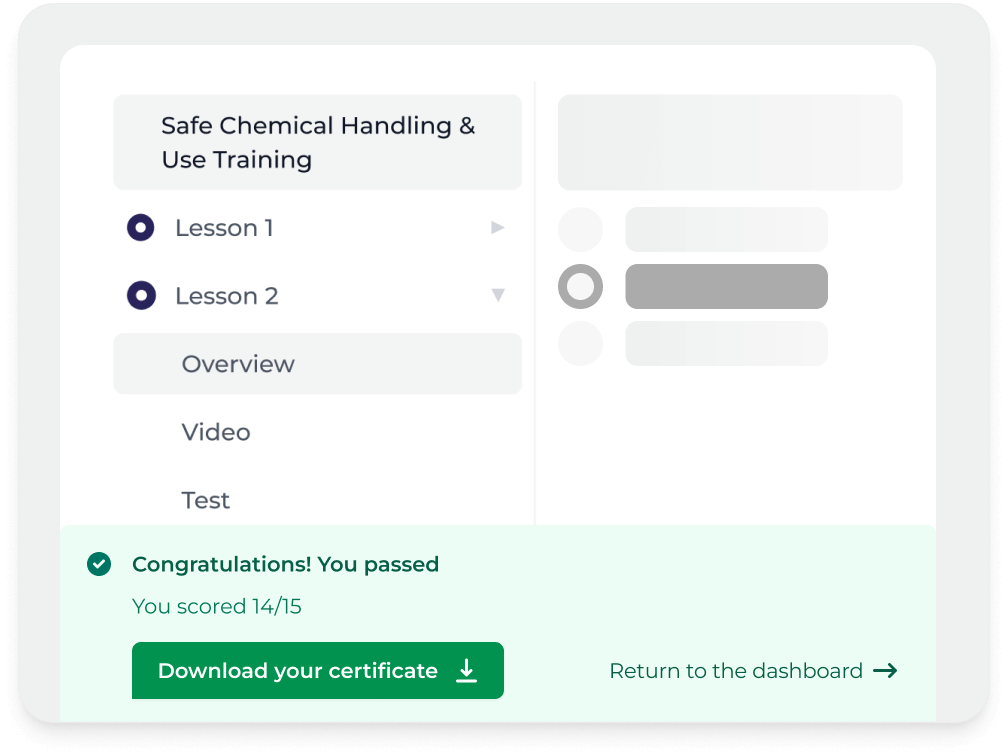Go to the Test section of Lesson 2
This screenshot has height=756, width=1008.
pos(206,500)
